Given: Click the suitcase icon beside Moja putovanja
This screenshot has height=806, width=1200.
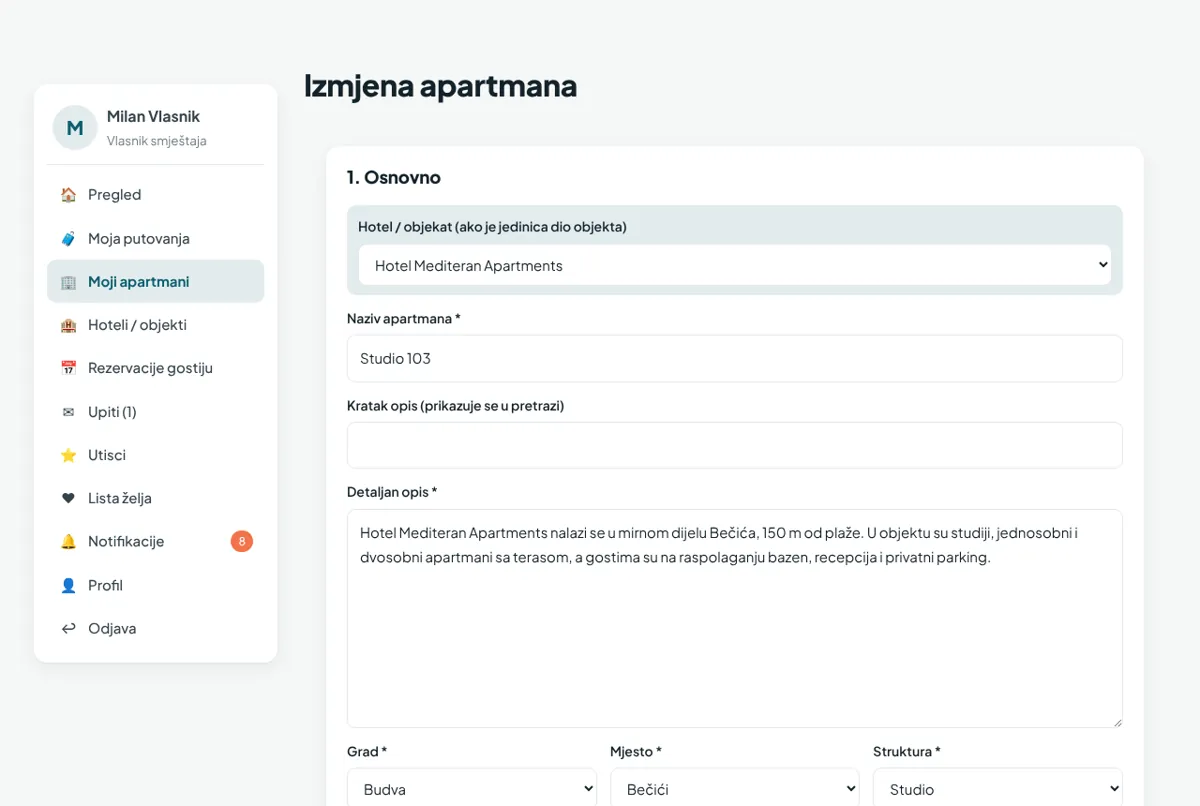Looking at the screenshot, I should tap(68, 239).
